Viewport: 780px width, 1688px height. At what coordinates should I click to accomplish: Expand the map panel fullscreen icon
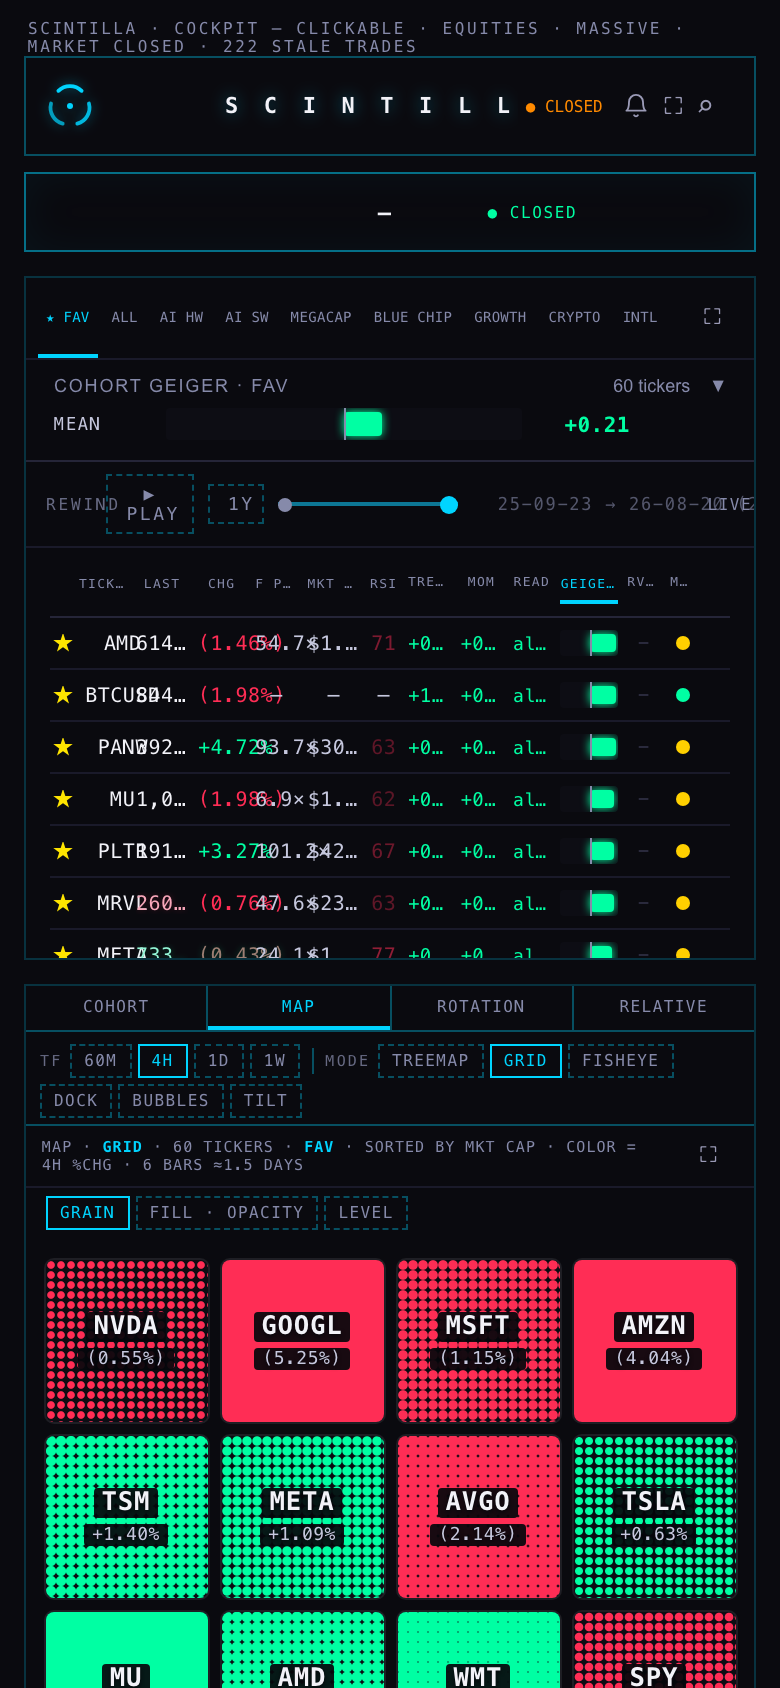point(708,1154)
